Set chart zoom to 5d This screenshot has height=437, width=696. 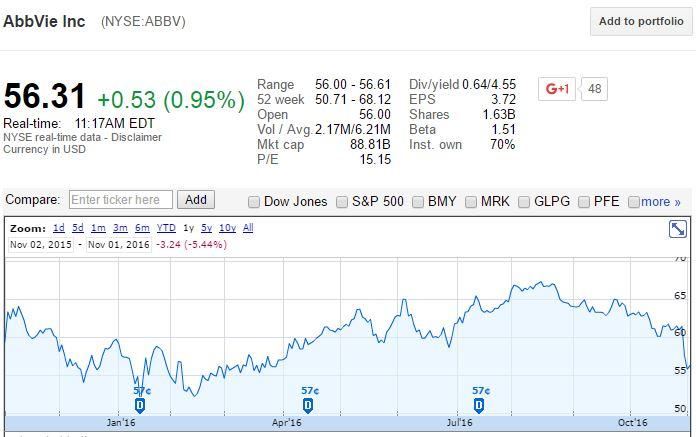tap(78, 228)
